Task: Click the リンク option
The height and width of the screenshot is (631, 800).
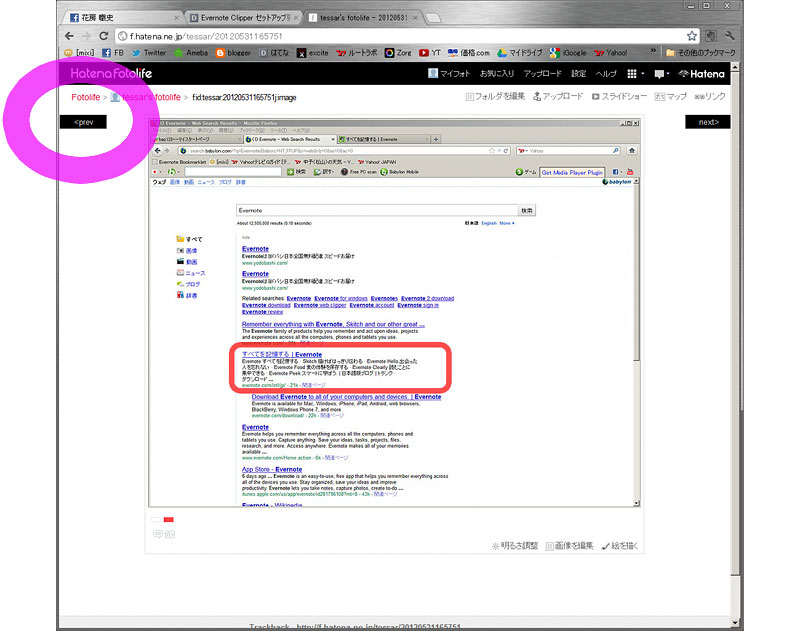Action: click(x=710, y=96)
